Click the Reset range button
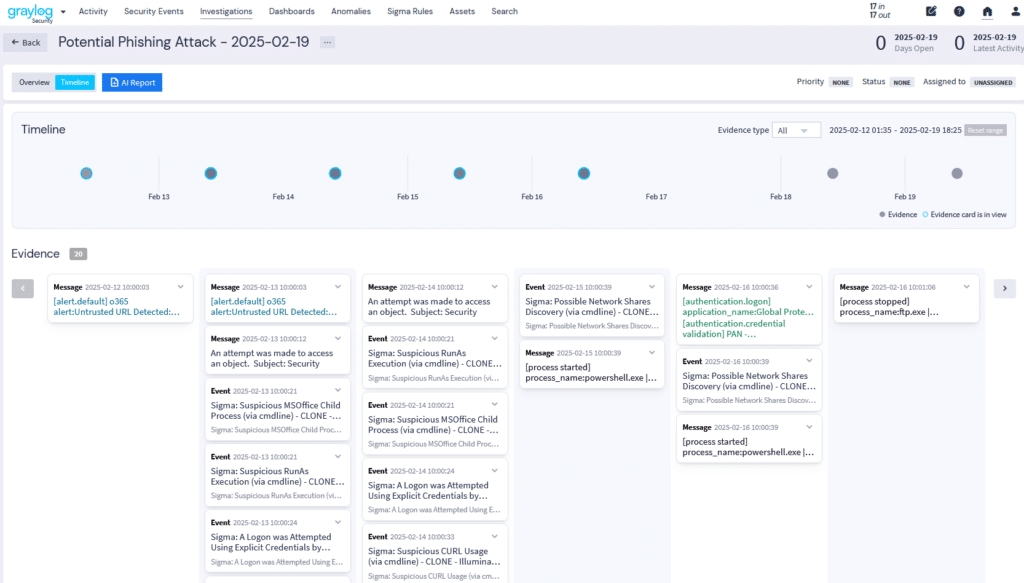1024x583 pixels. click(985, 130)
